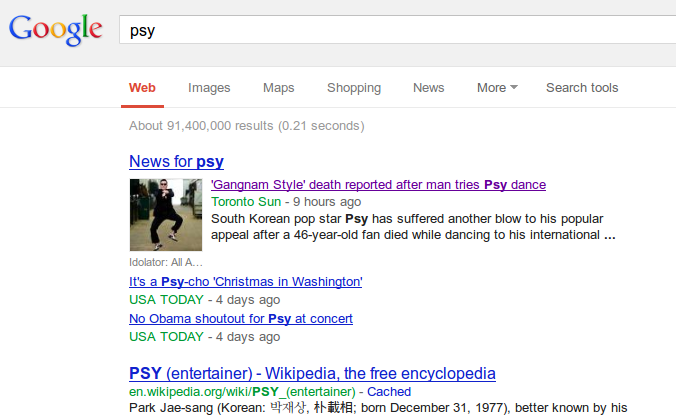
Task: Expand the More dropdown menu
Action: [x=497, y=88]
